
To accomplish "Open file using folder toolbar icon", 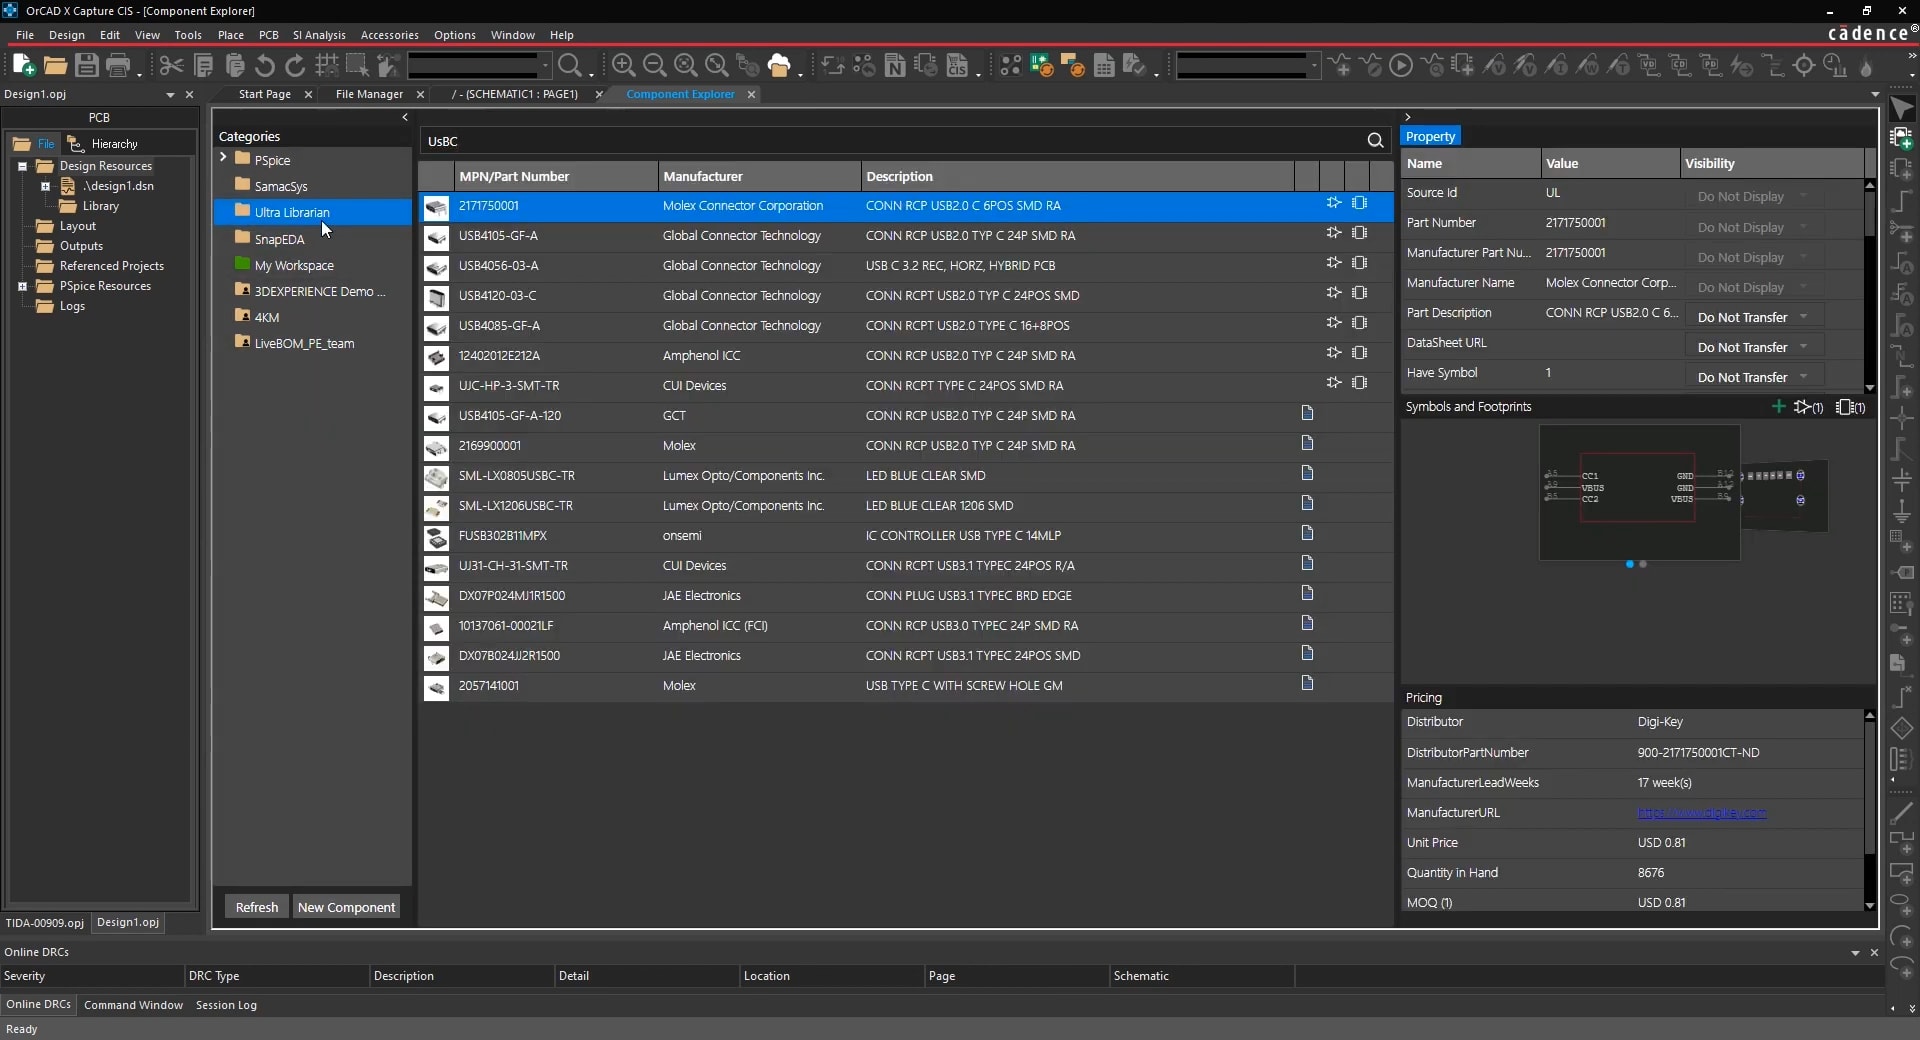I will tap(55, 66).
